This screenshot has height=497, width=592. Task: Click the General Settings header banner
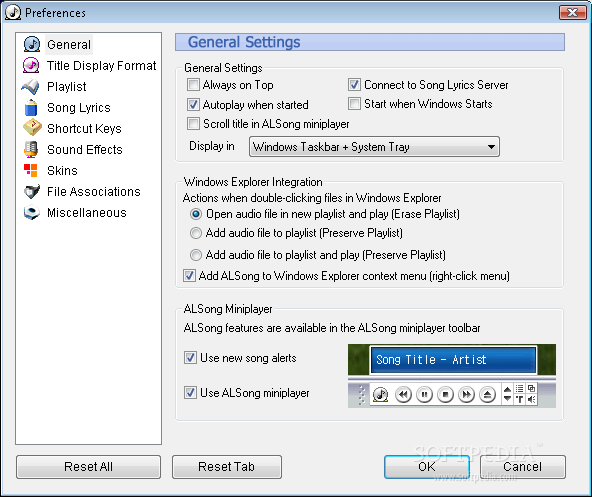coord(370,42)
